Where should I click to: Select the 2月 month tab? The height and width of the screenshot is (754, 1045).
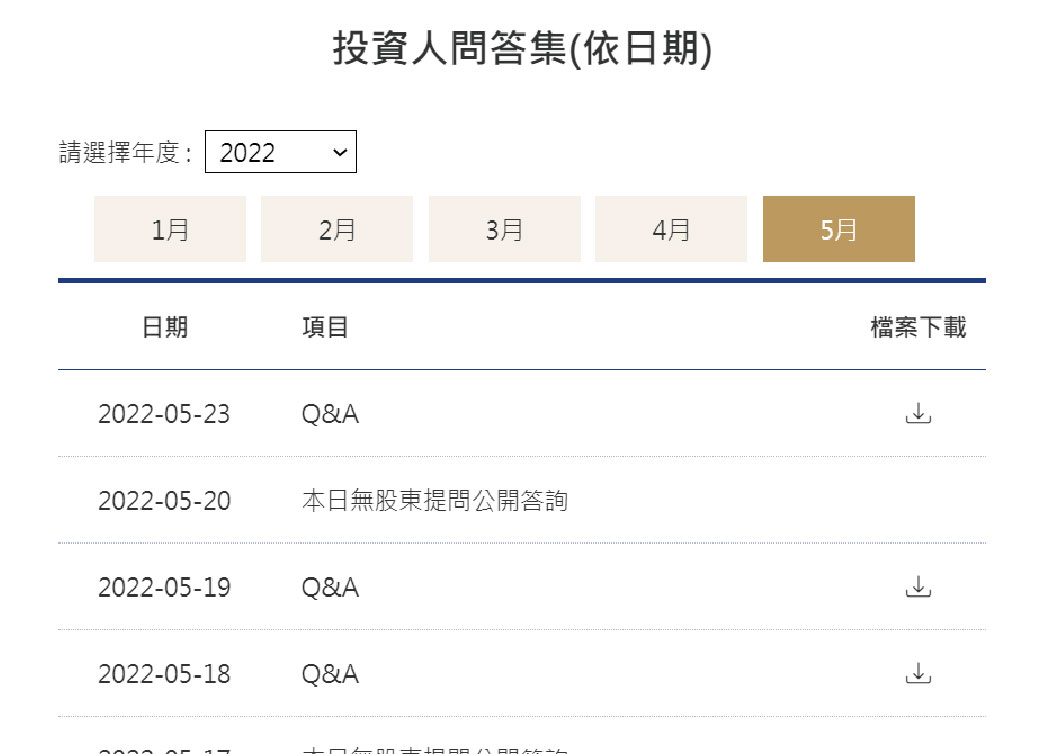tap(336, 228)
